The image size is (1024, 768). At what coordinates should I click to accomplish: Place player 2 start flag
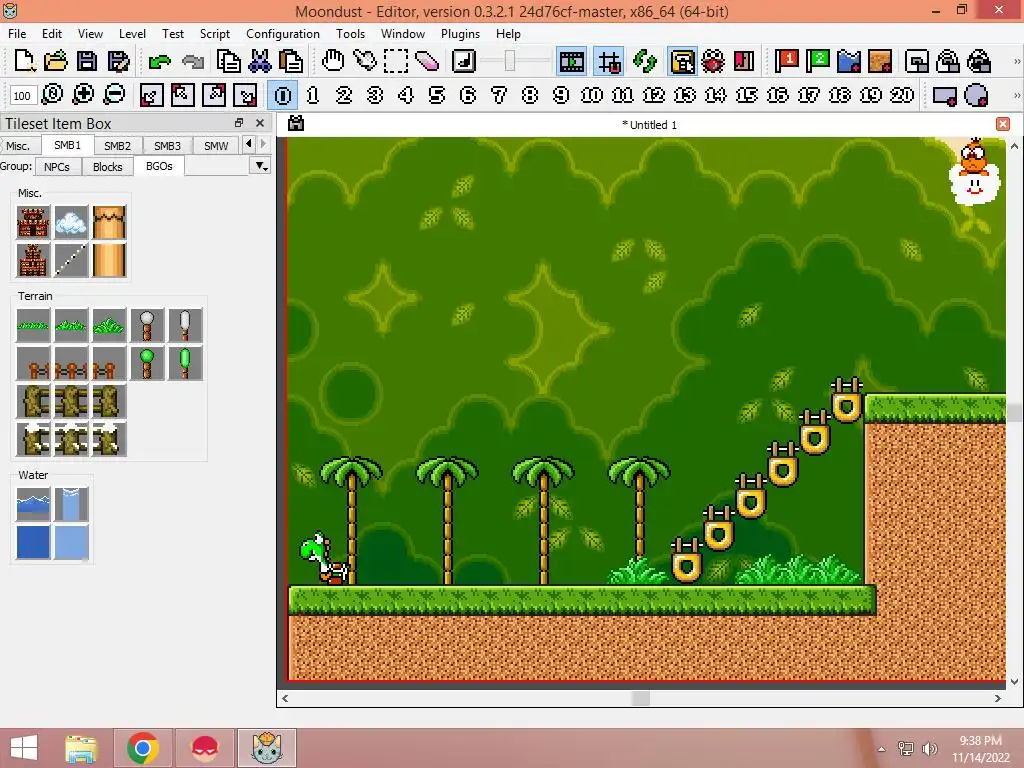(x=818, y=61)
